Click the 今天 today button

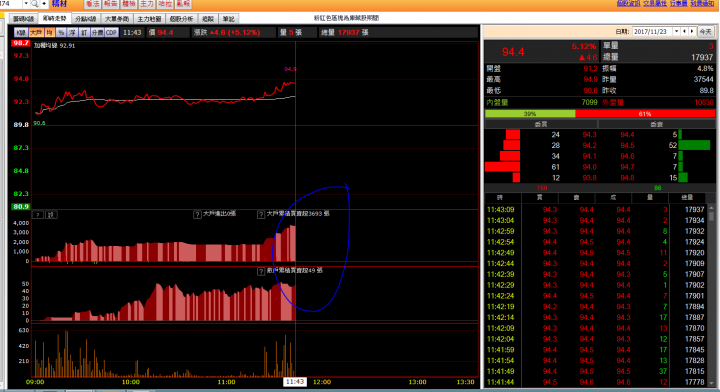coord(705,32)
